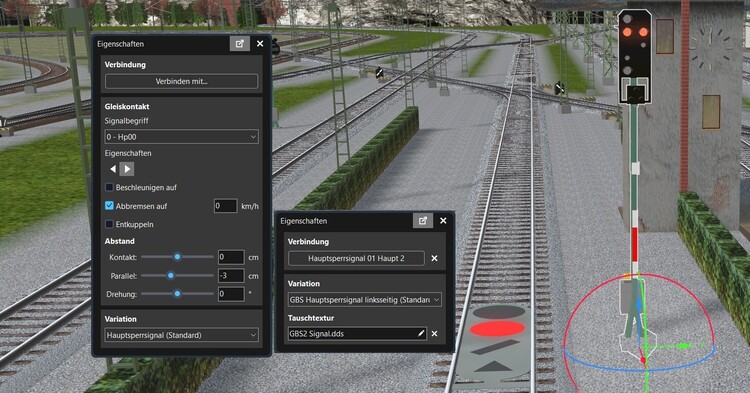Click the Verbinden mit... button
This screenshot has width=750, height=393.
click(x=182, y=81)
